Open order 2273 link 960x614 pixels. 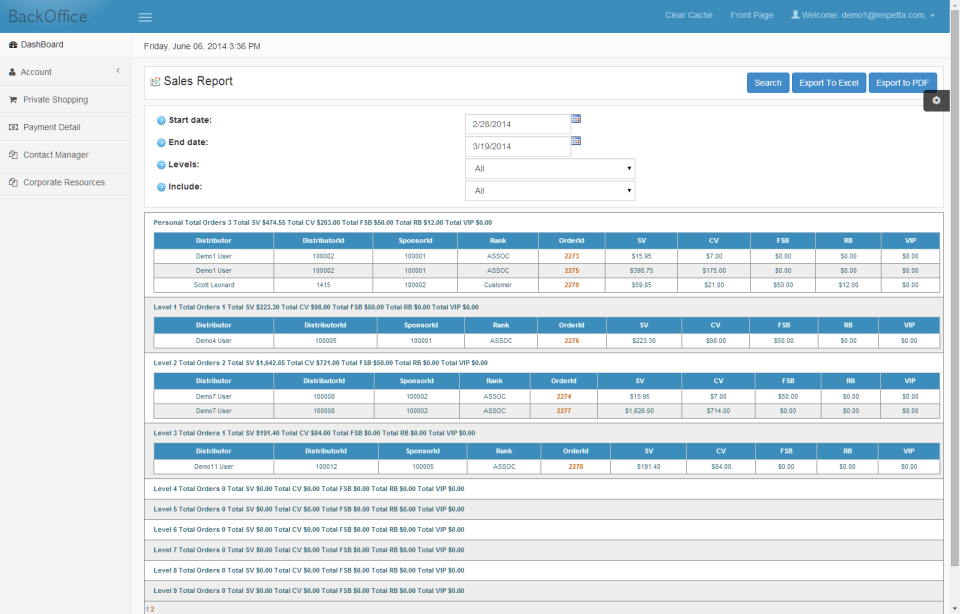(x=571, y=256)
